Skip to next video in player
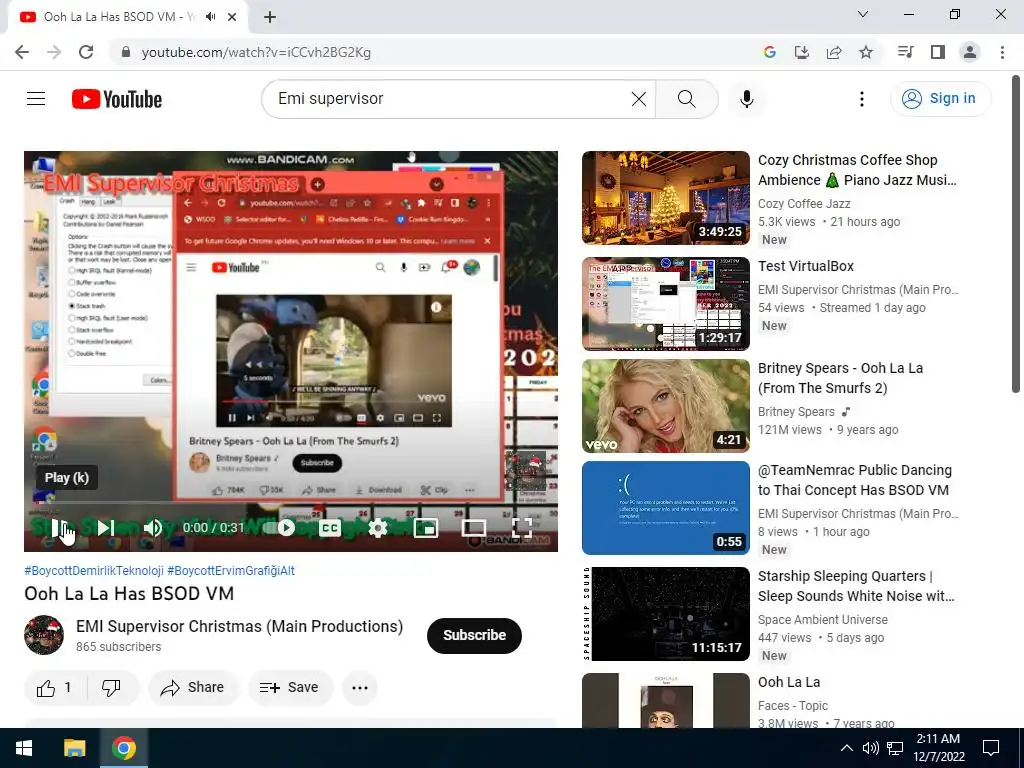 (105, 528)
